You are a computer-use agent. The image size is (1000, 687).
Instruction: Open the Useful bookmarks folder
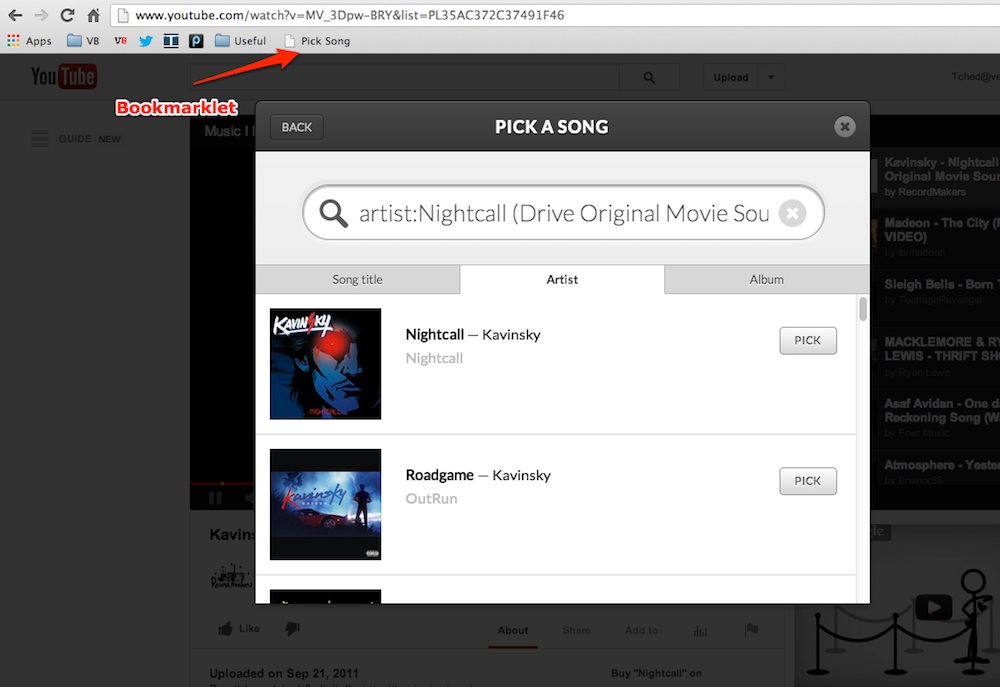click(x=240, y=41)
